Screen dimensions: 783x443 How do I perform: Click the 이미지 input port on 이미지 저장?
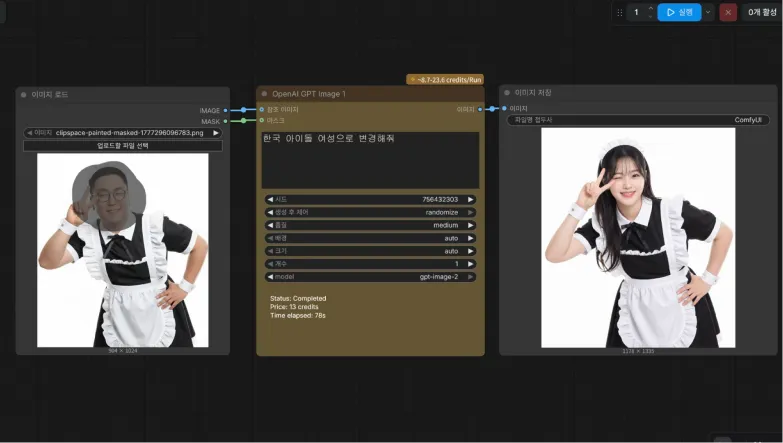coord(504,108)
